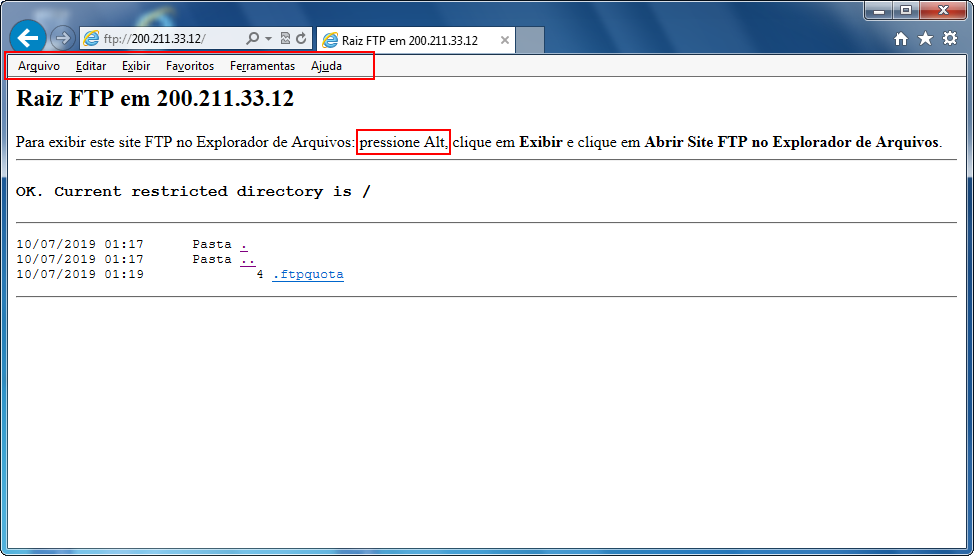This screenshot has height=556, width=974.
Task: Click the search magnifier in address bar
Action: coord(252,39)
